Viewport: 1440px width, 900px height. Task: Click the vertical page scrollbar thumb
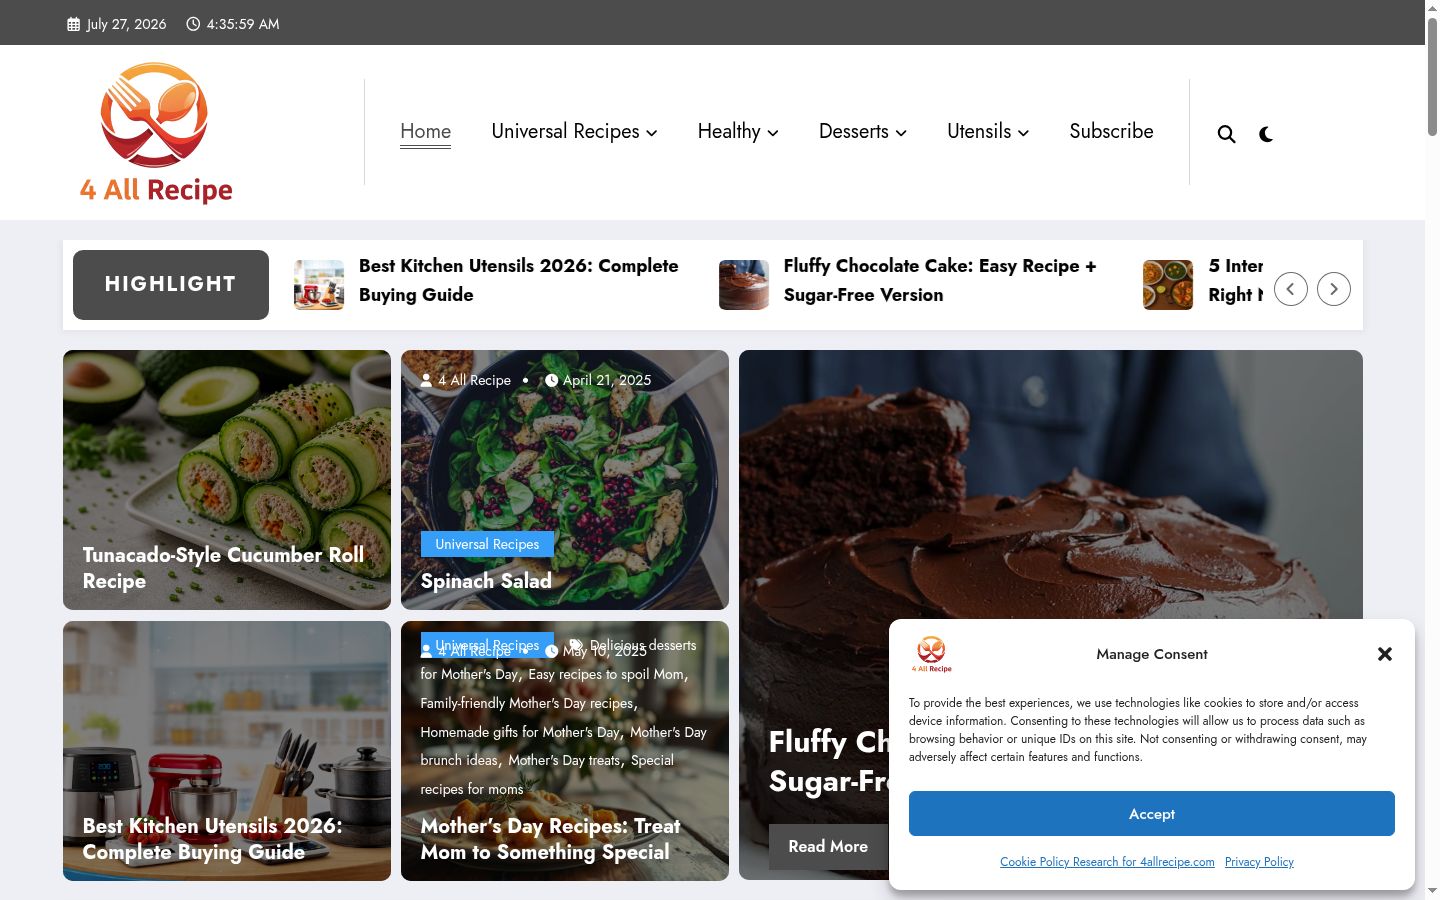1432,76
